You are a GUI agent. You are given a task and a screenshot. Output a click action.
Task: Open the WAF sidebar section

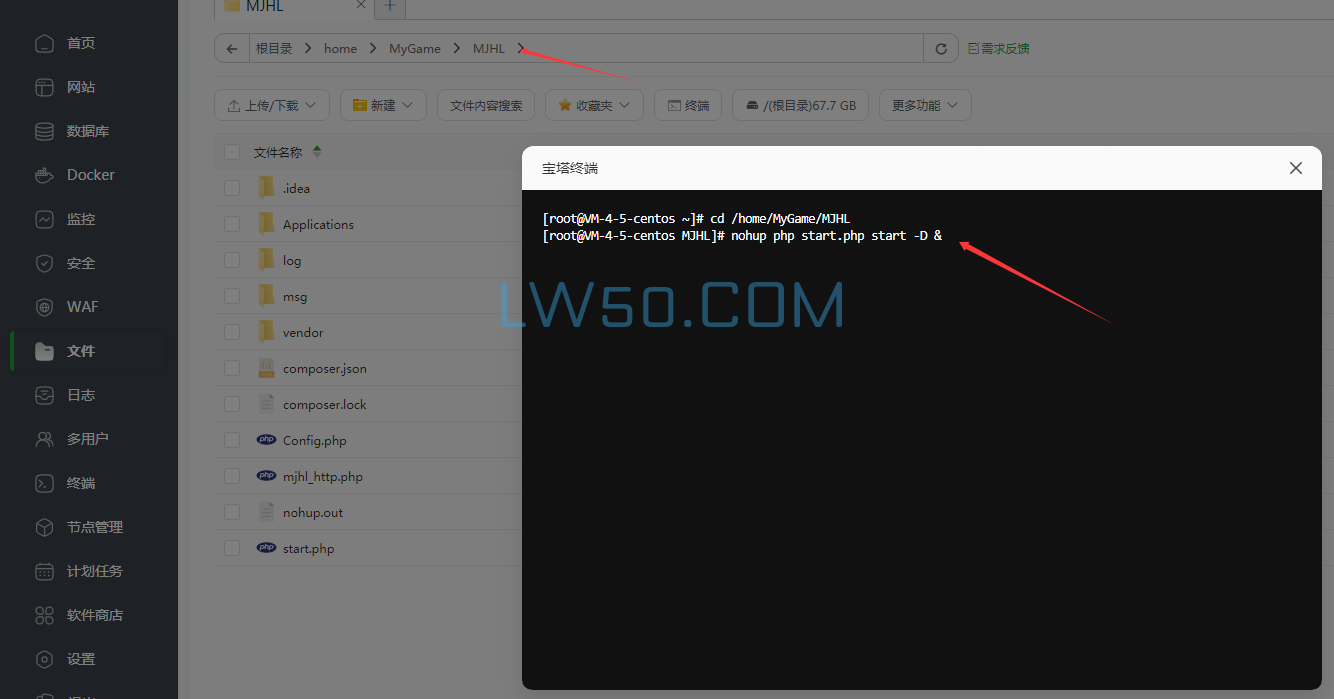(82, 307)
